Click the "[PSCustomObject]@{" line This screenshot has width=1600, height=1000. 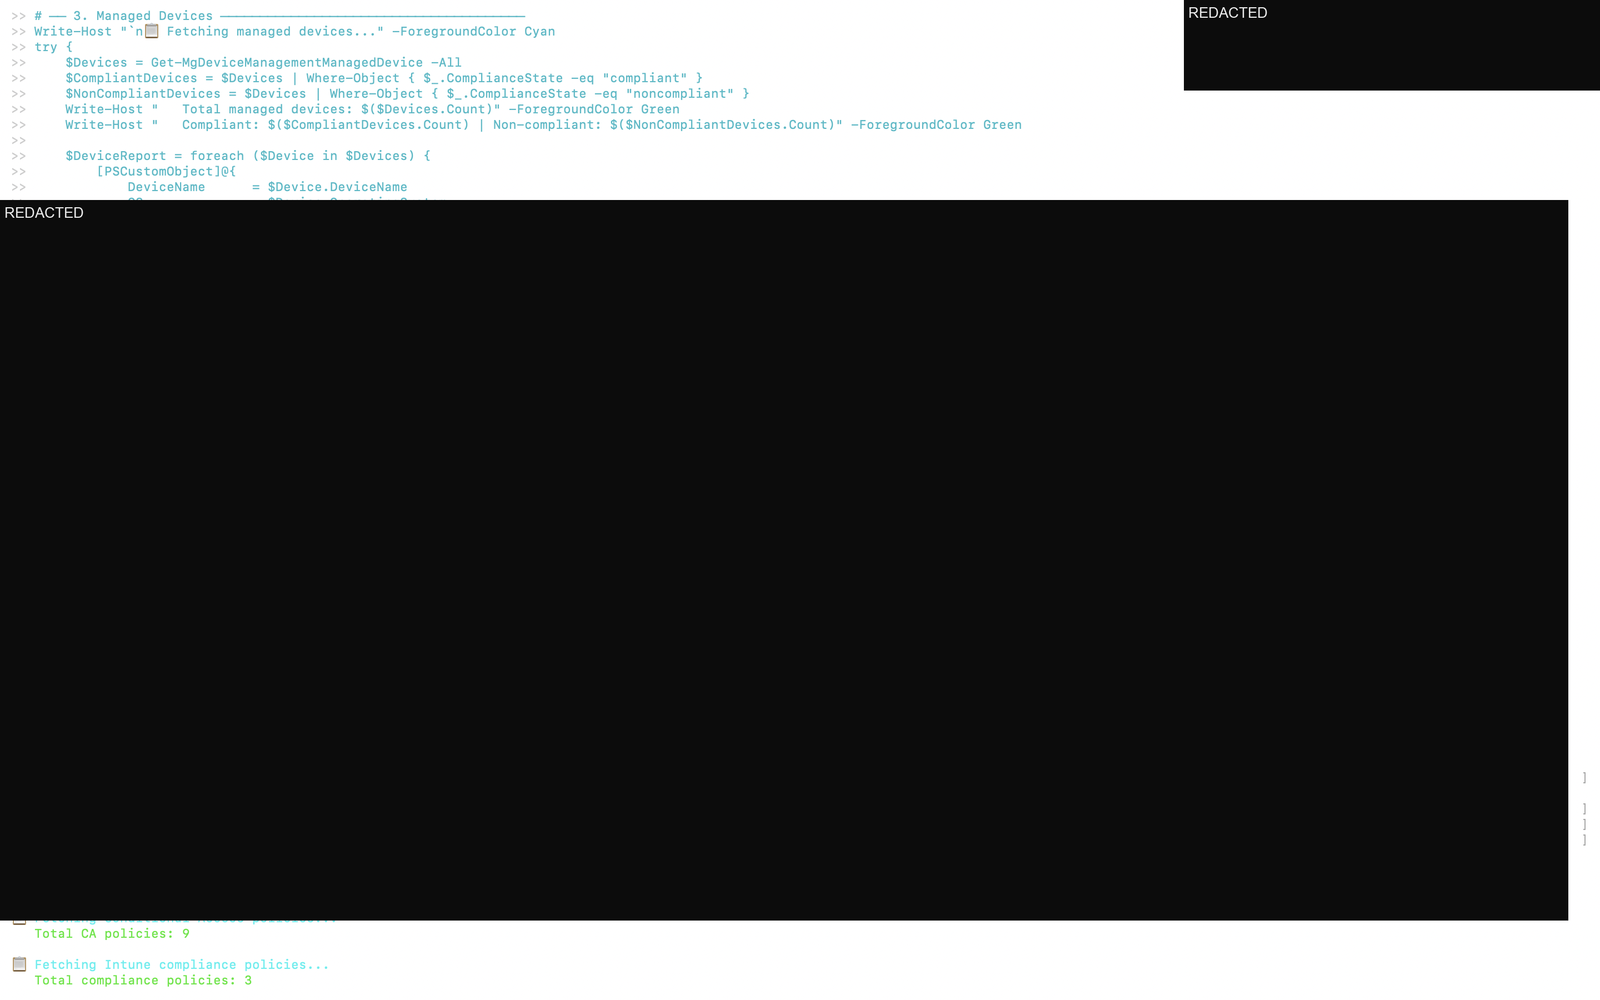click(x=166, y=172)
